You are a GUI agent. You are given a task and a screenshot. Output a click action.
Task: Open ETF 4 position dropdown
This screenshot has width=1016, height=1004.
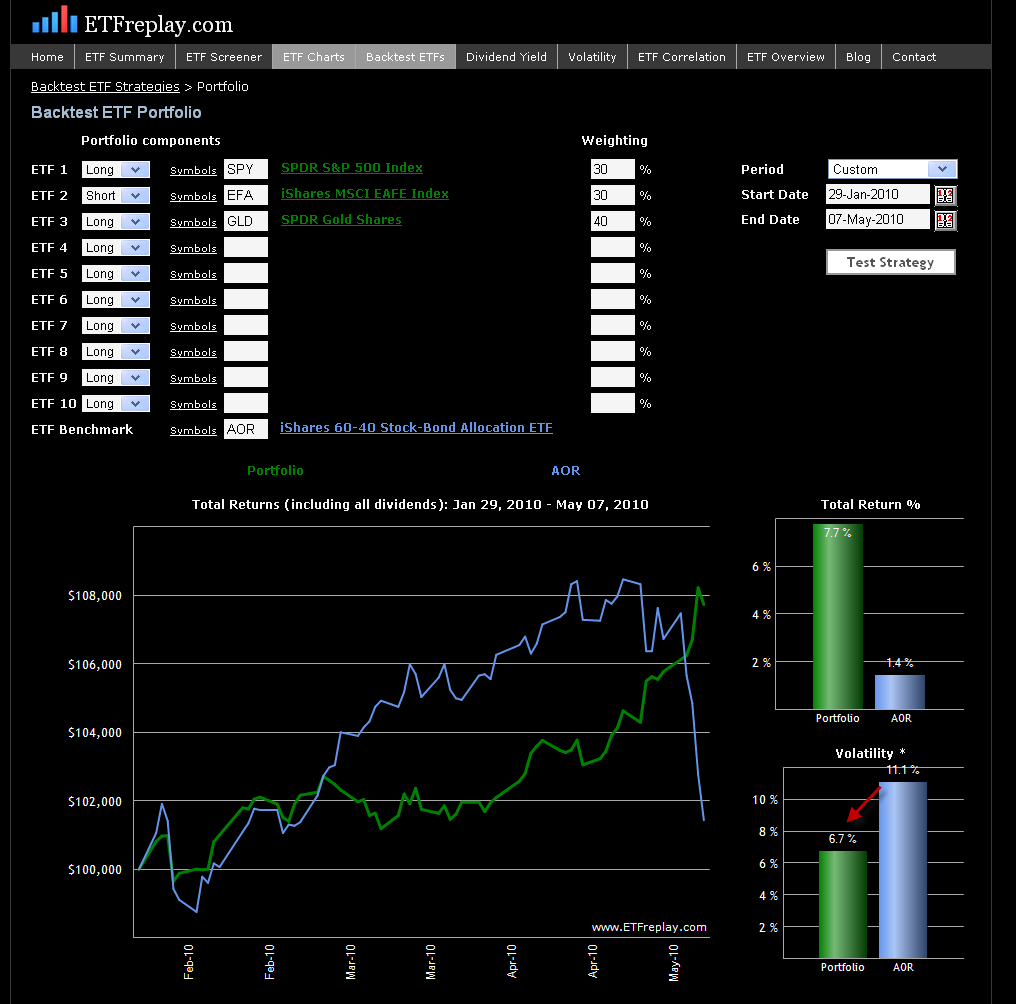coord(116,248)
